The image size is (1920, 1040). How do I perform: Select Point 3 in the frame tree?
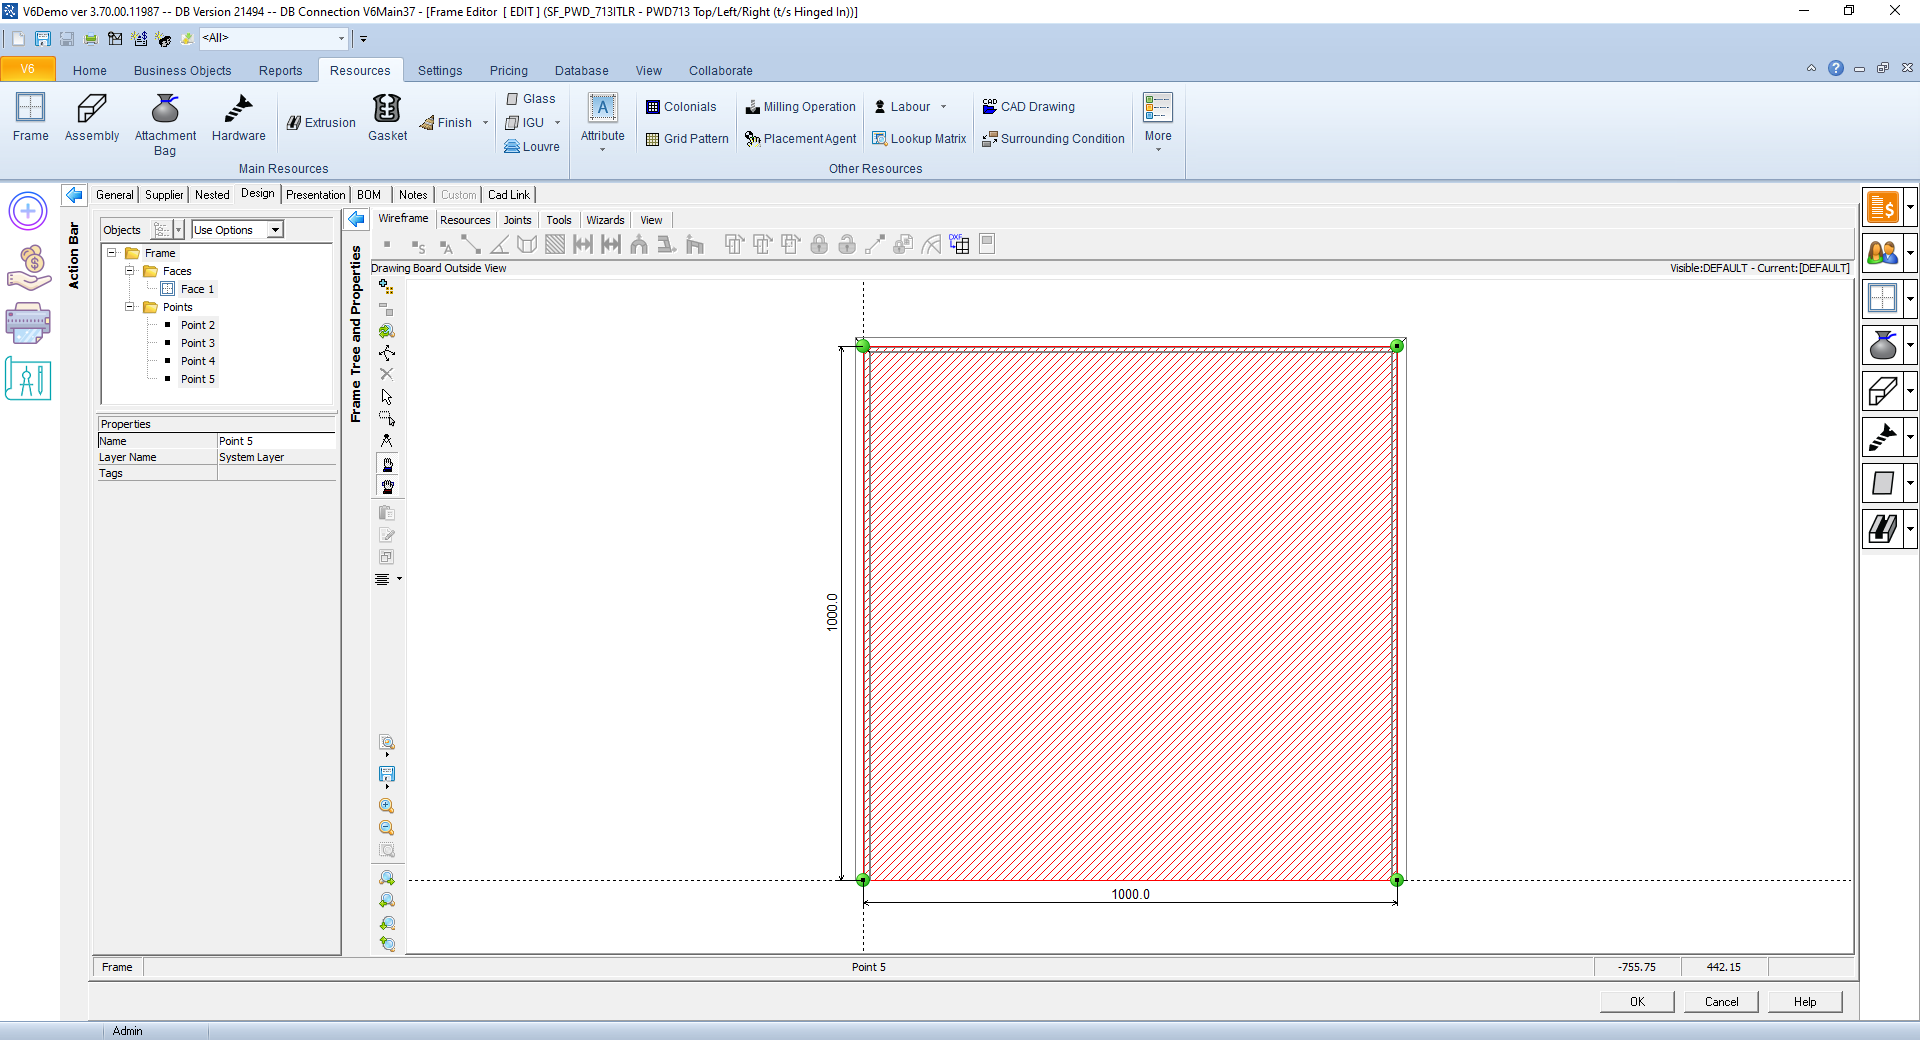(197, 343)
